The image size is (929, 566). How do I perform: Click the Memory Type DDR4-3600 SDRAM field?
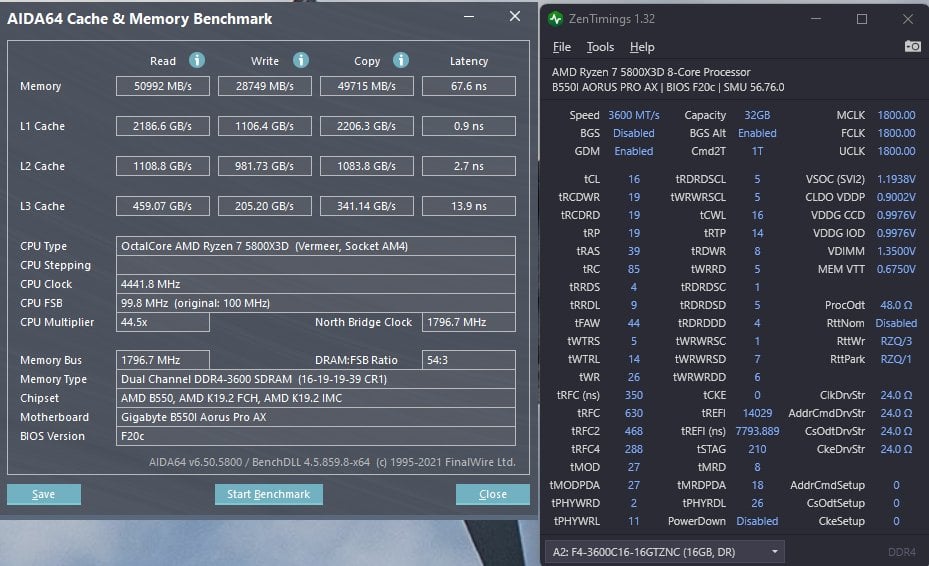(x=316, y=379)
